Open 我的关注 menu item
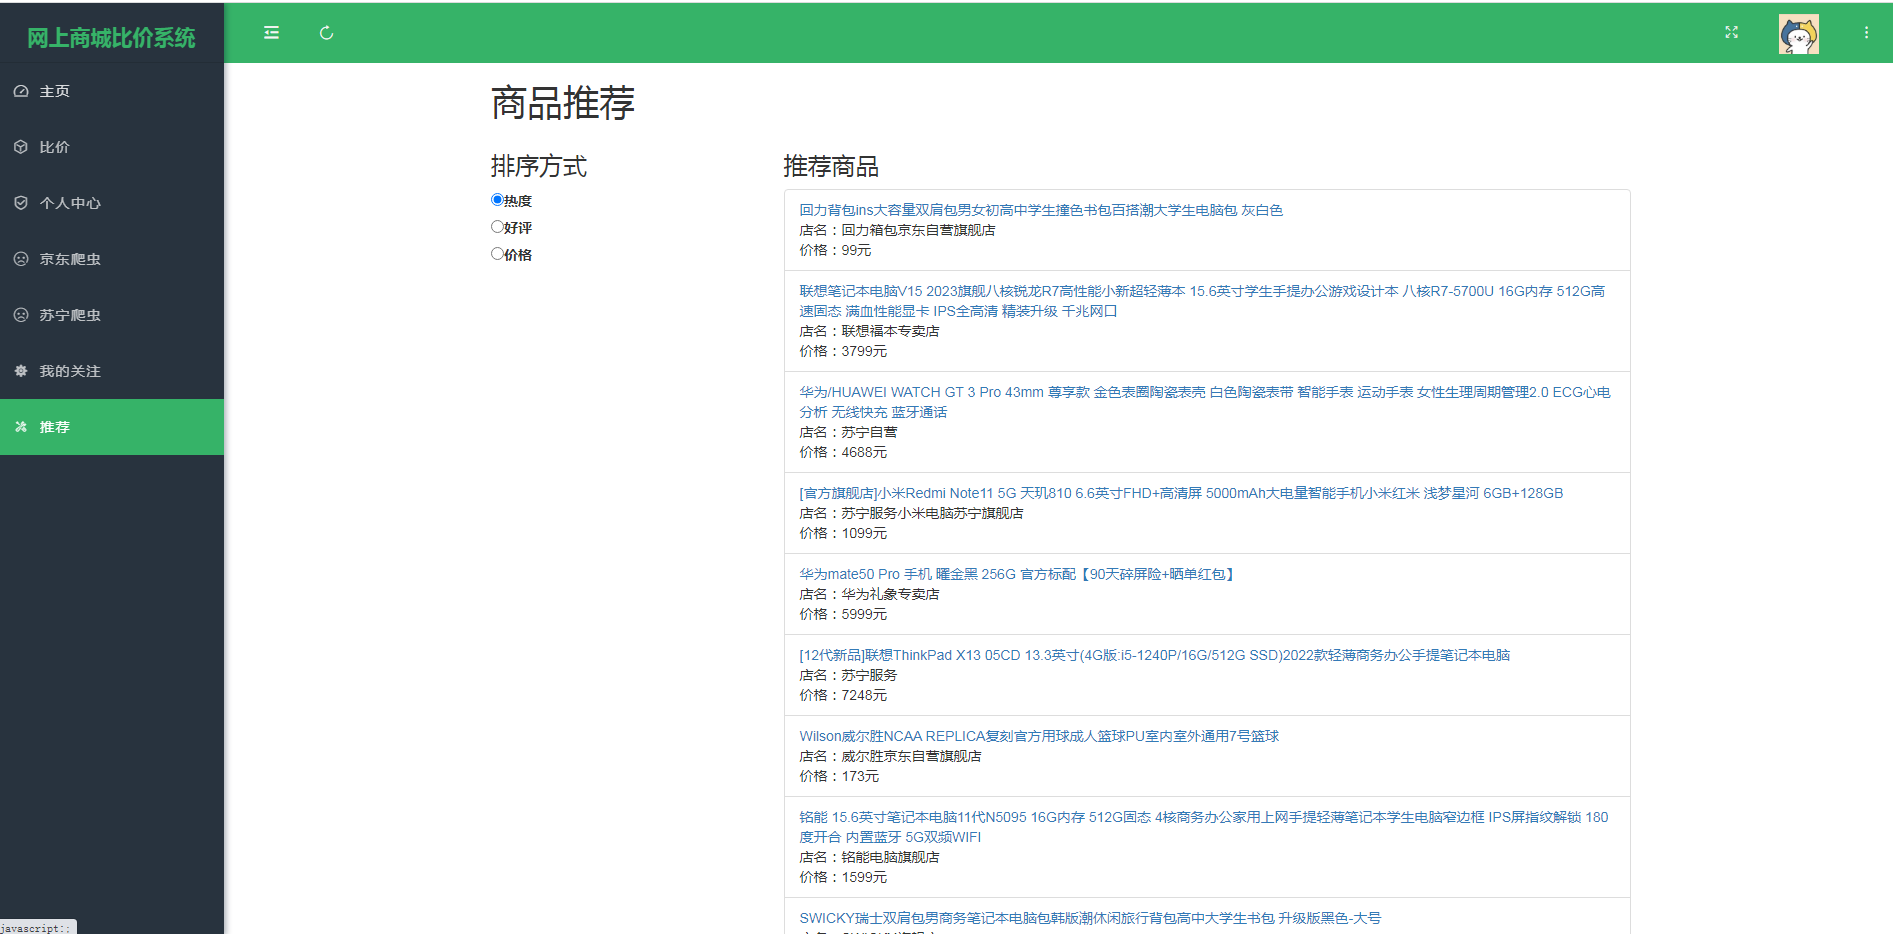Screen dimensions: 1893x934 [x=112, y=371]
